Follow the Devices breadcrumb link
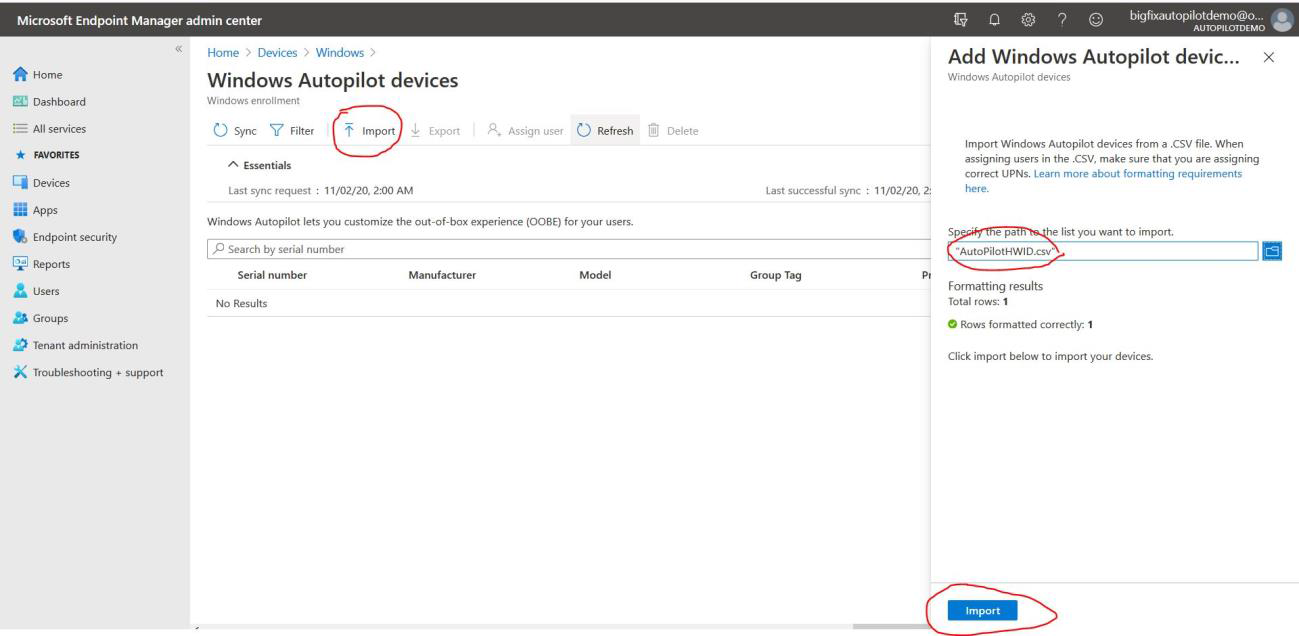Screen dimensions: 1299x636 coord(275,52)
